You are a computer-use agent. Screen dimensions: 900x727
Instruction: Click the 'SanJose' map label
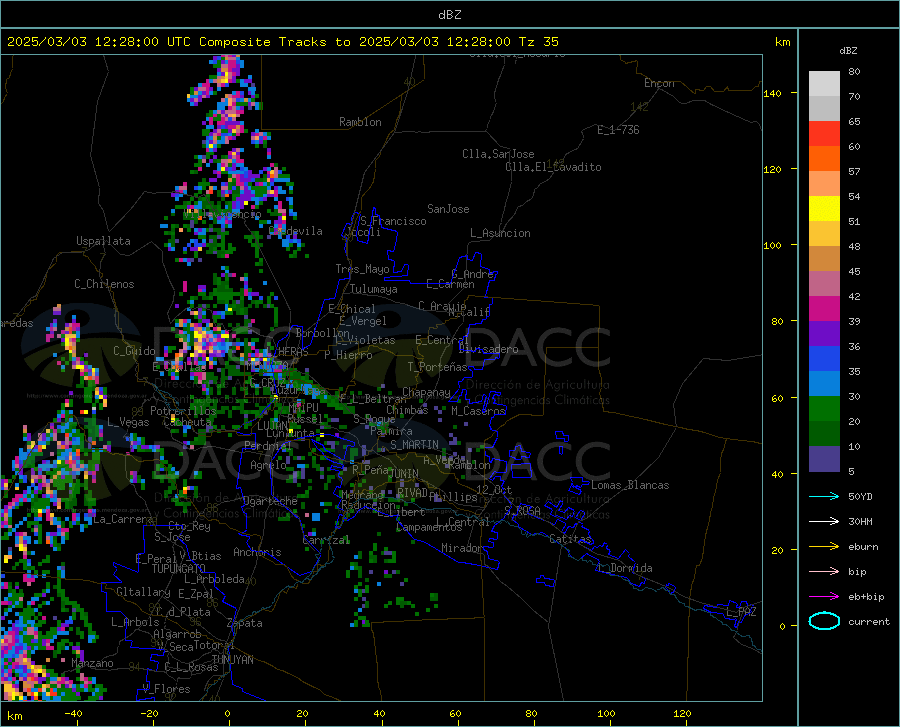(448, 209)
